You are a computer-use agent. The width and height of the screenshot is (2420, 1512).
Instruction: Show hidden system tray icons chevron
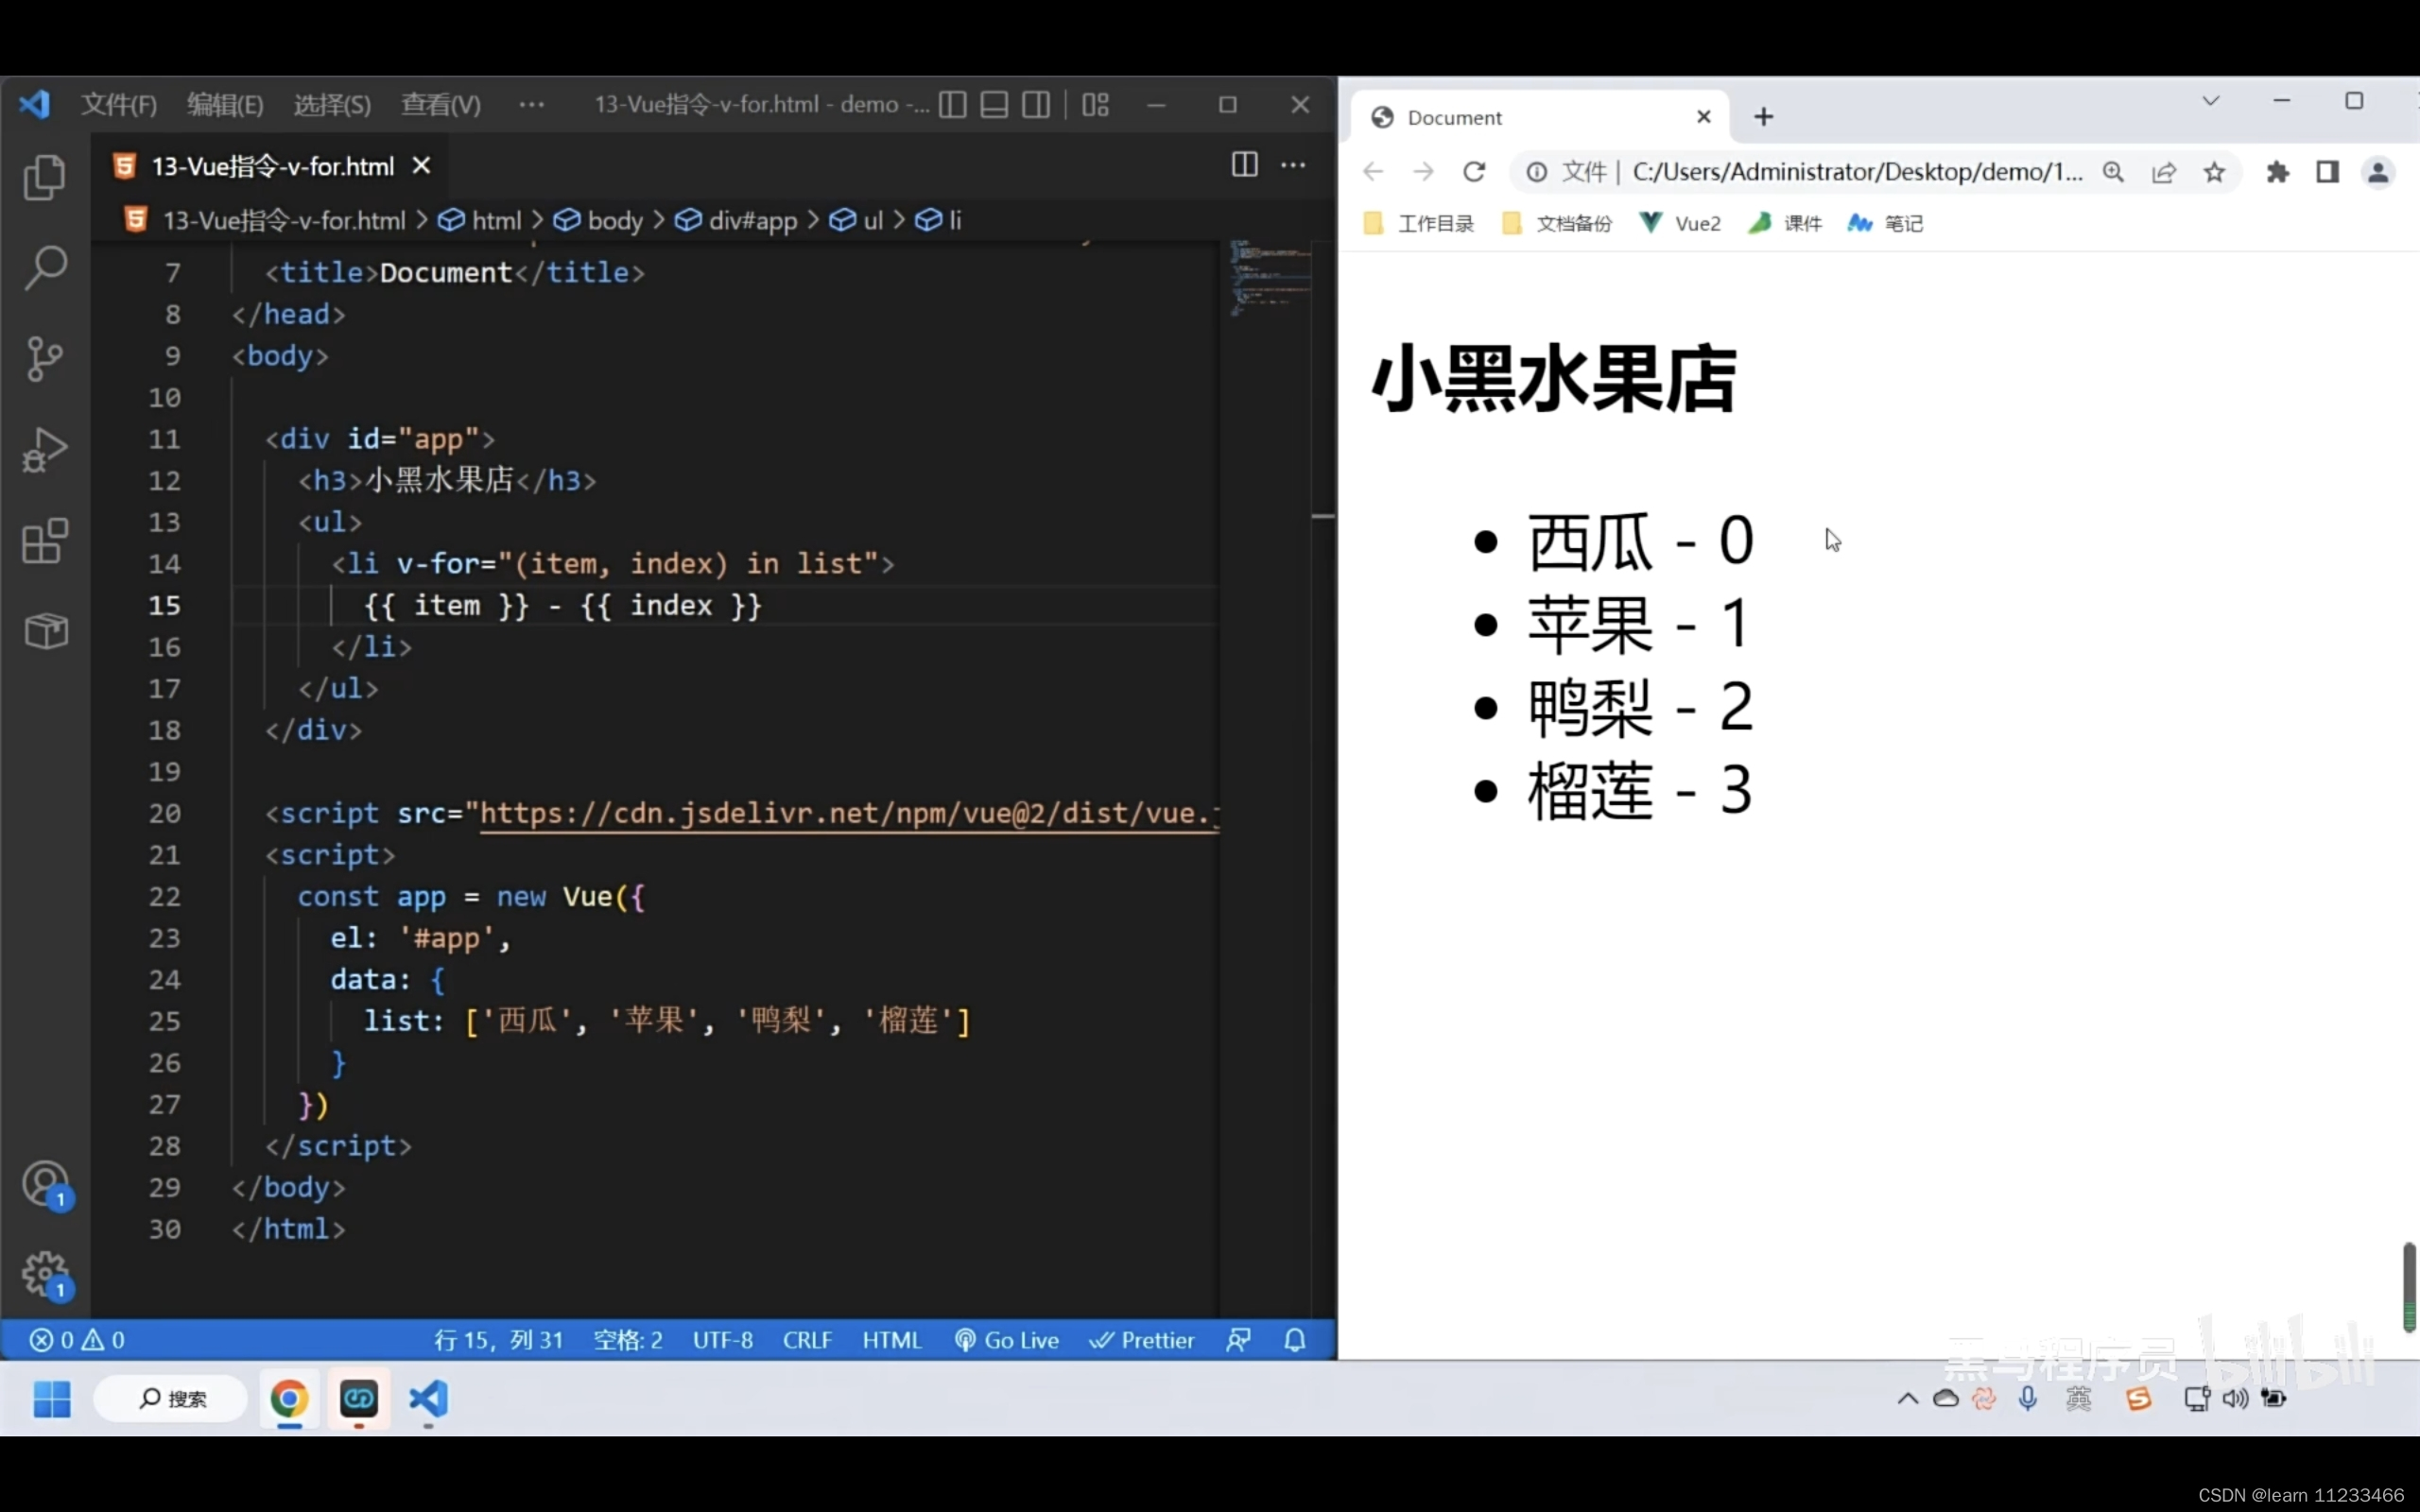click(x=1907, y=1398)
